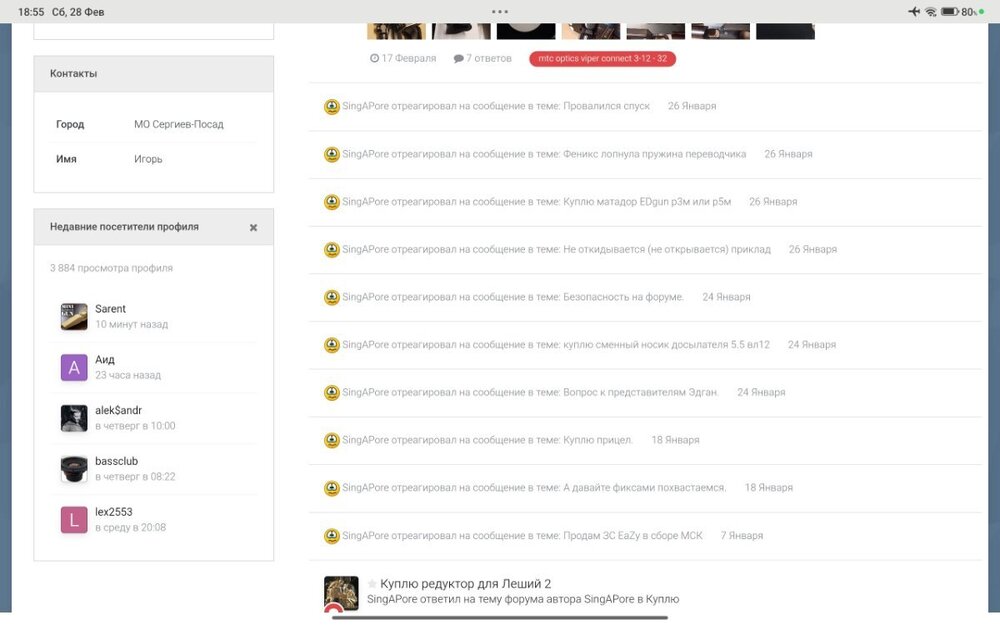Click the reply bubble icon showing 7 ответов
The height and width of the screenshot is (625, 1000).
460,58
